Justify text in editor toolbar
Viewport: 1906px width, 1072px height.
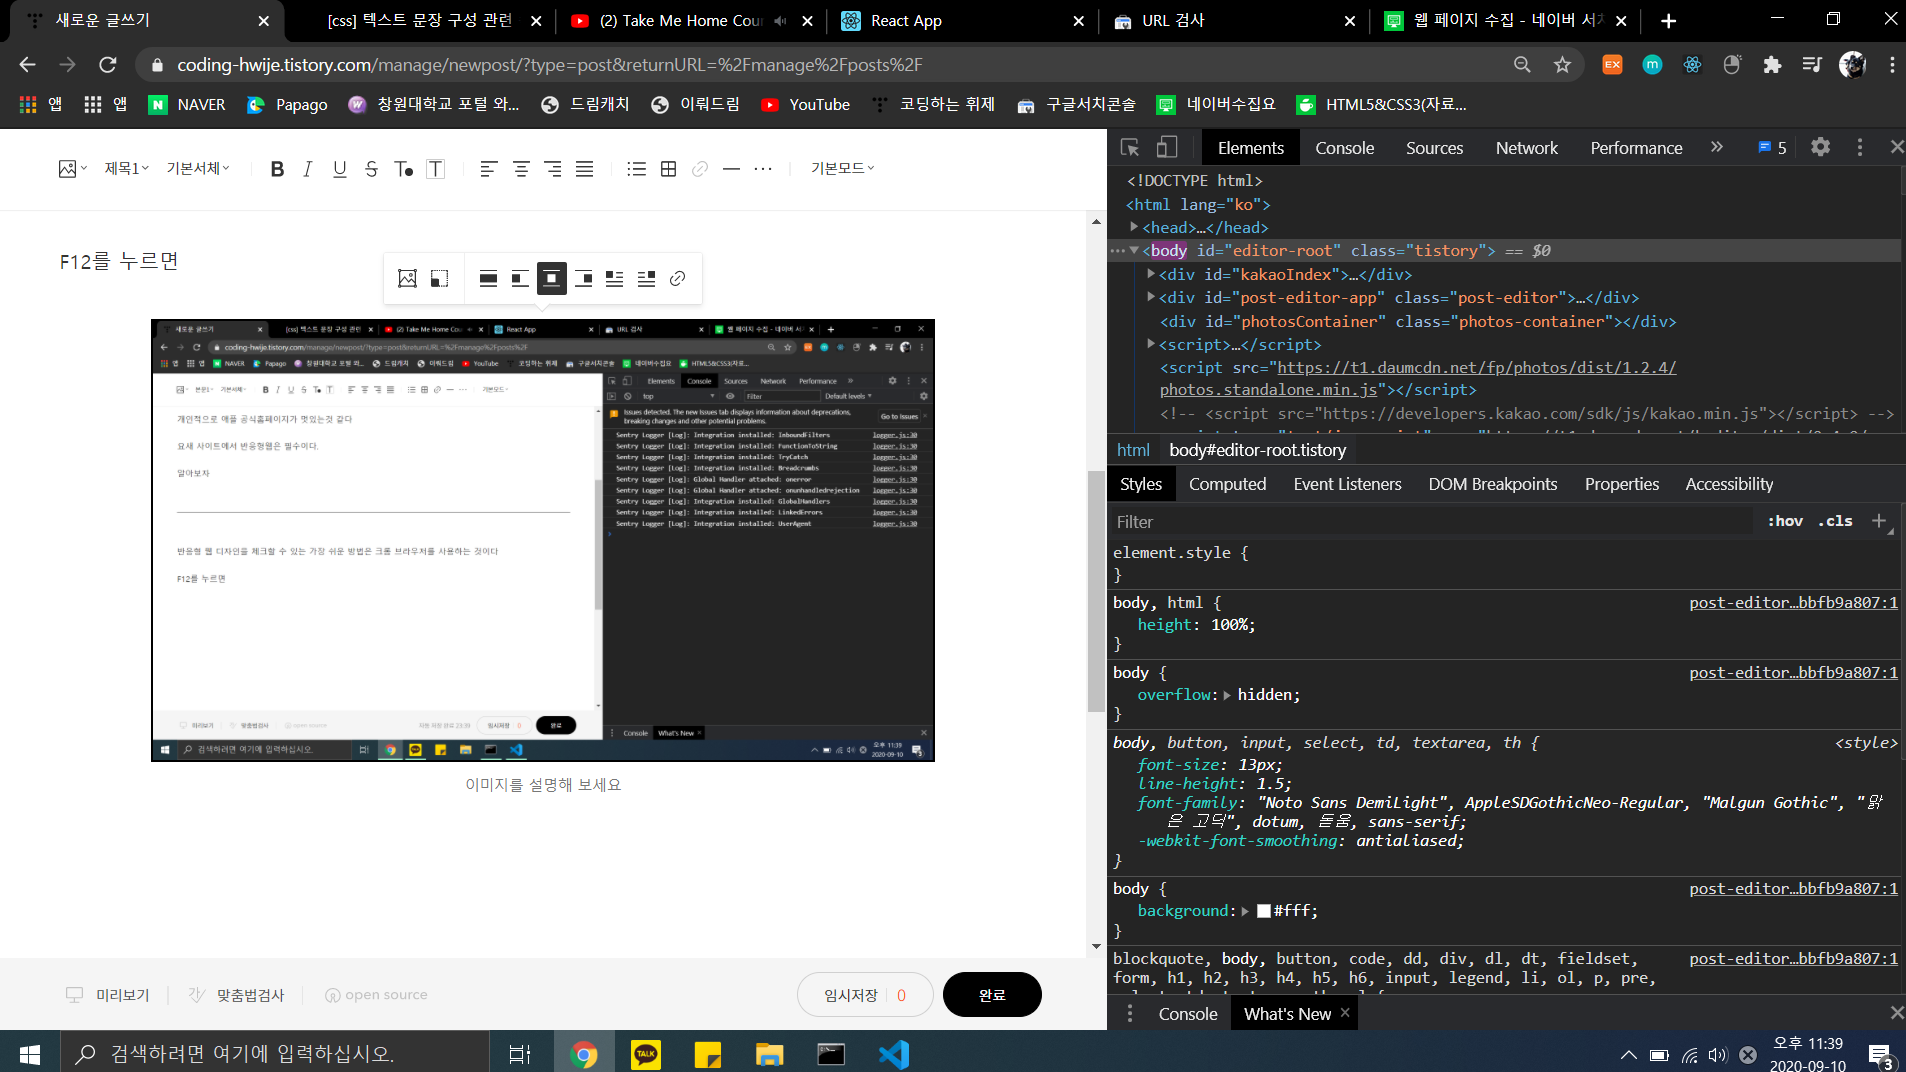[x=585, y=169]
